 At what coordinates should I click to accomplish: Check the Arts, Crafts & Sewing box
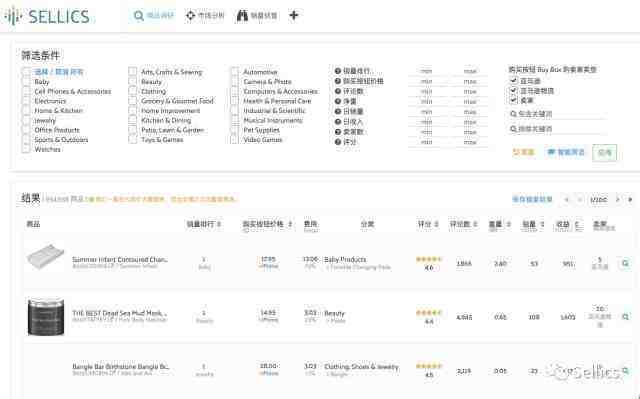tap(132, 72)
